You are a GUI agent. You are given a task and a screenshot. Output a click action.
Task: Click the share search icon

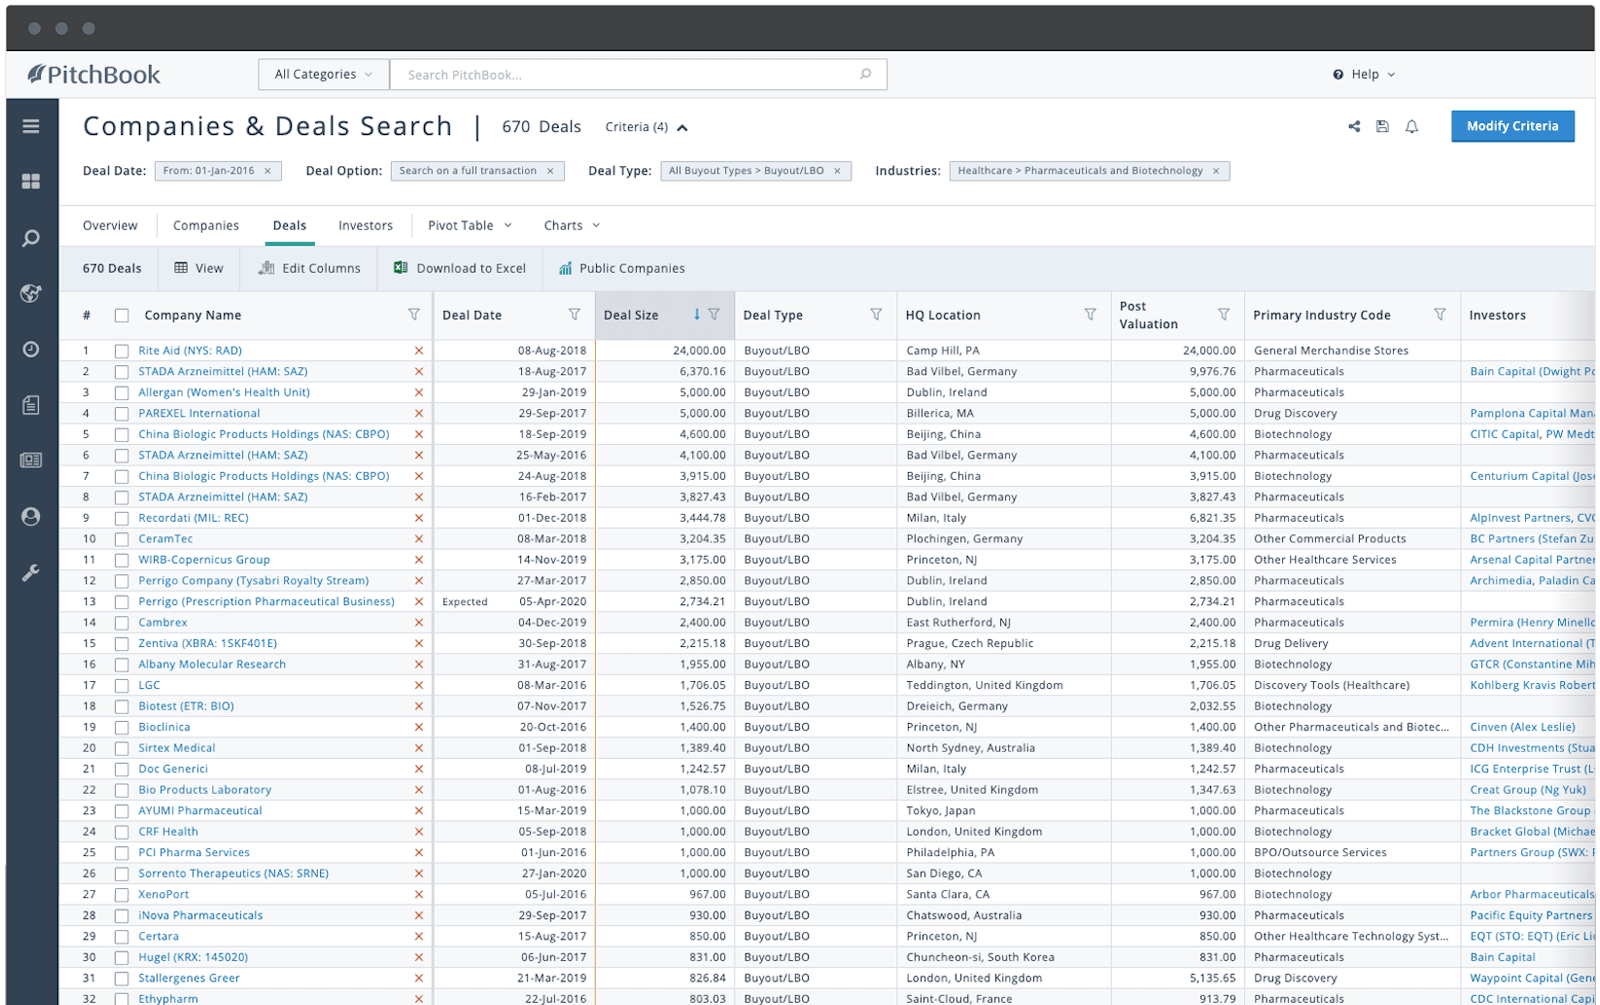tap(1354, 126)
